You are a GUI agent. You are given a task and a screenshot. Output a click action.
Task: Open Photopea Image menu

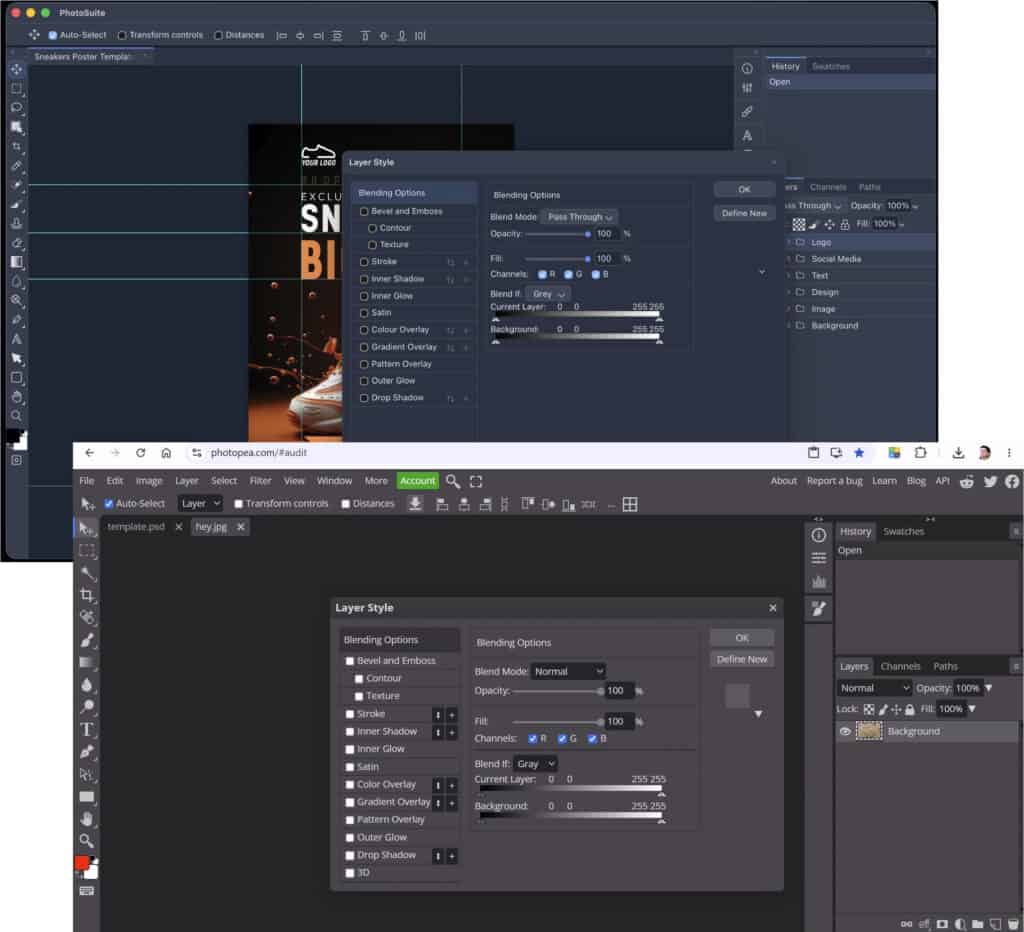(149, 481)
